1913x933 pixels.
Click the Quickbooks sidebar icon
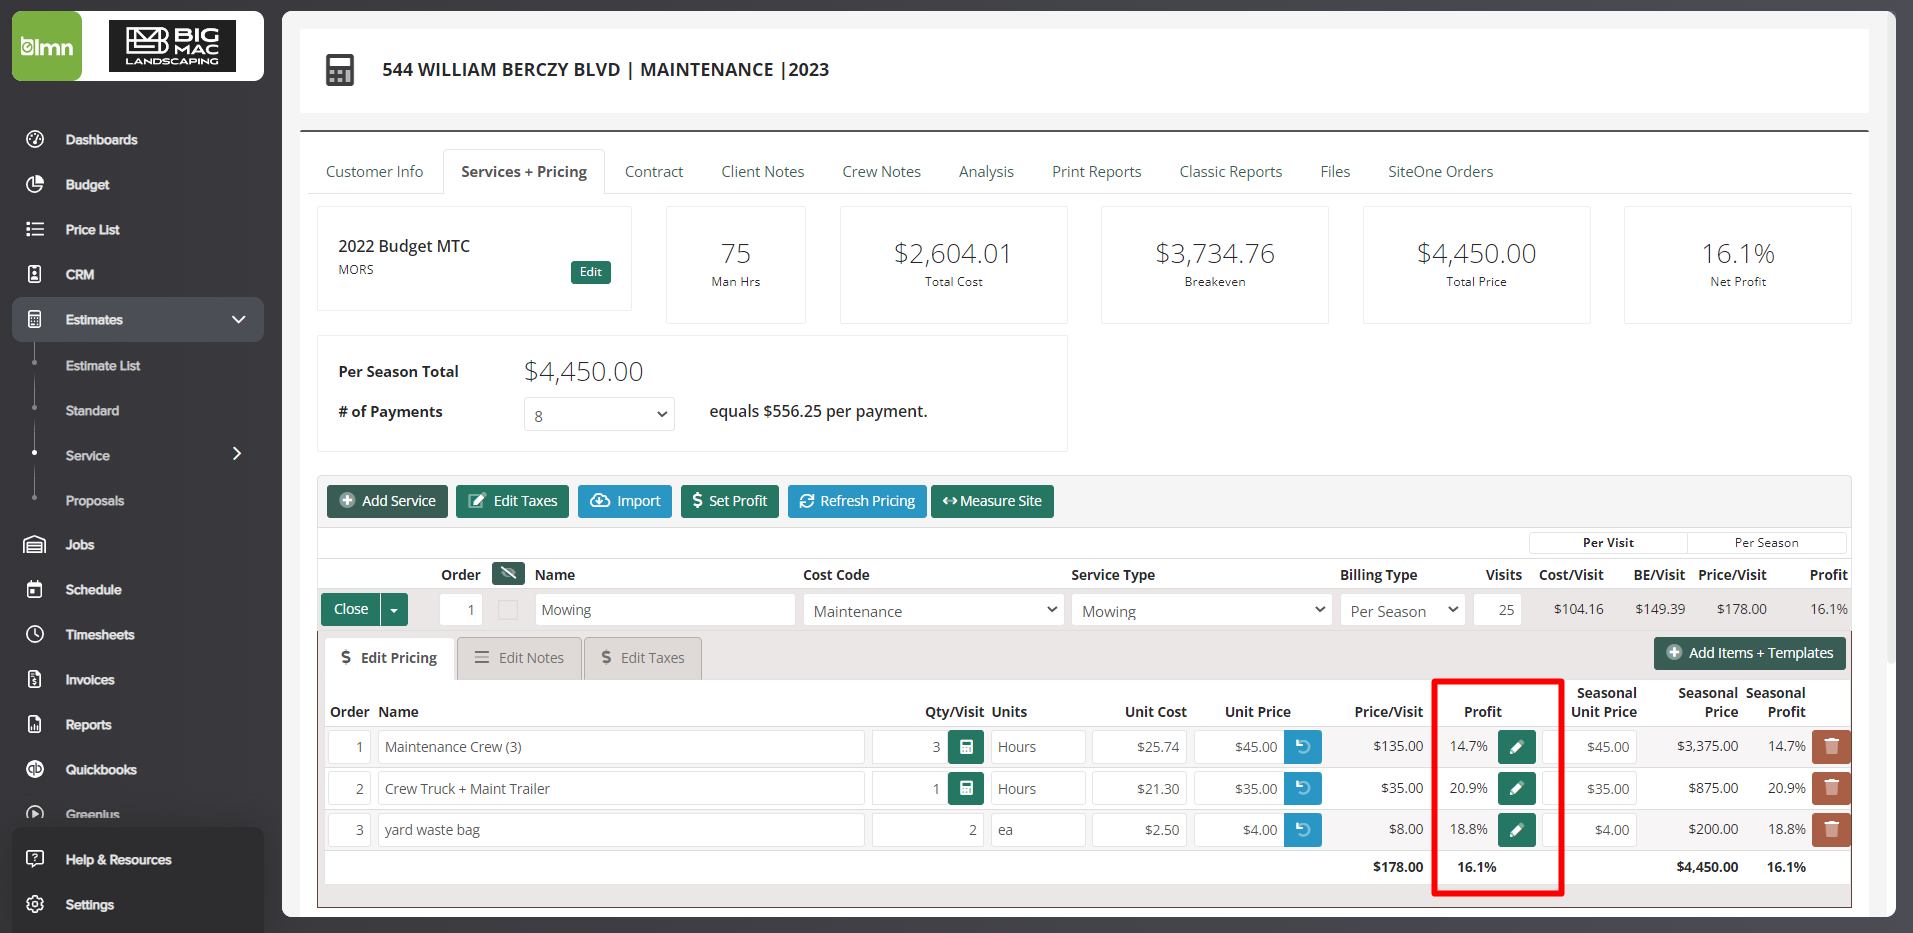click(35, 769)
